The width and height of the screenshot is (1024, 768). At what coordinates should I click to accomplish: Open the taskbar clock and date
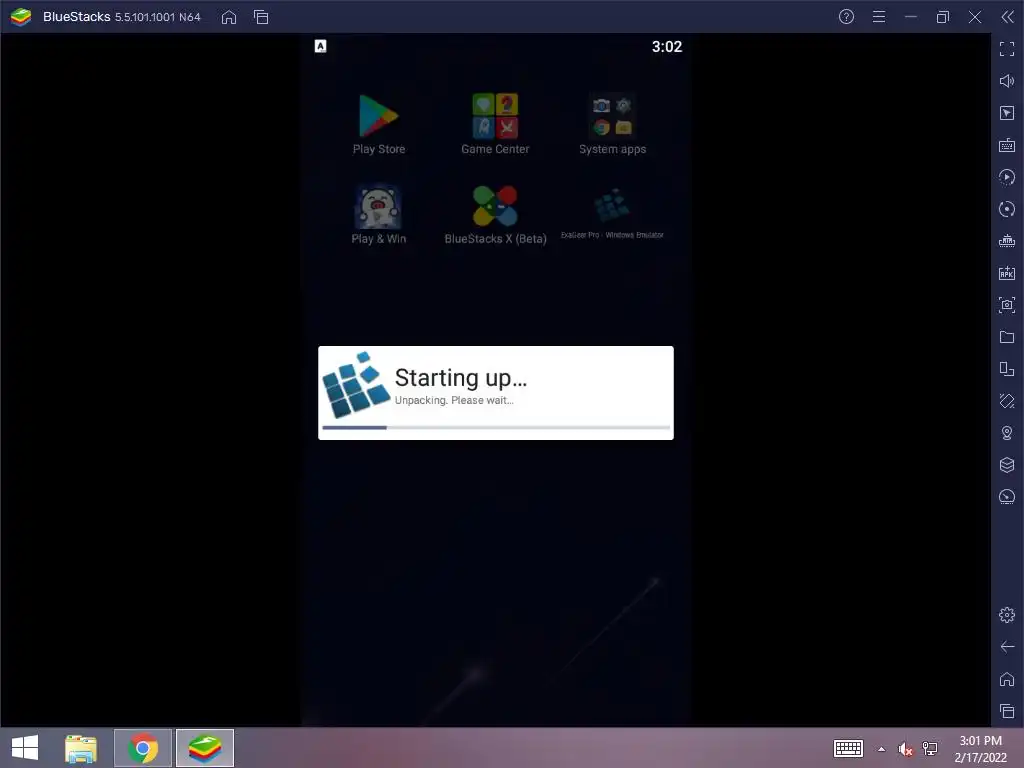[x=980, y=748]
